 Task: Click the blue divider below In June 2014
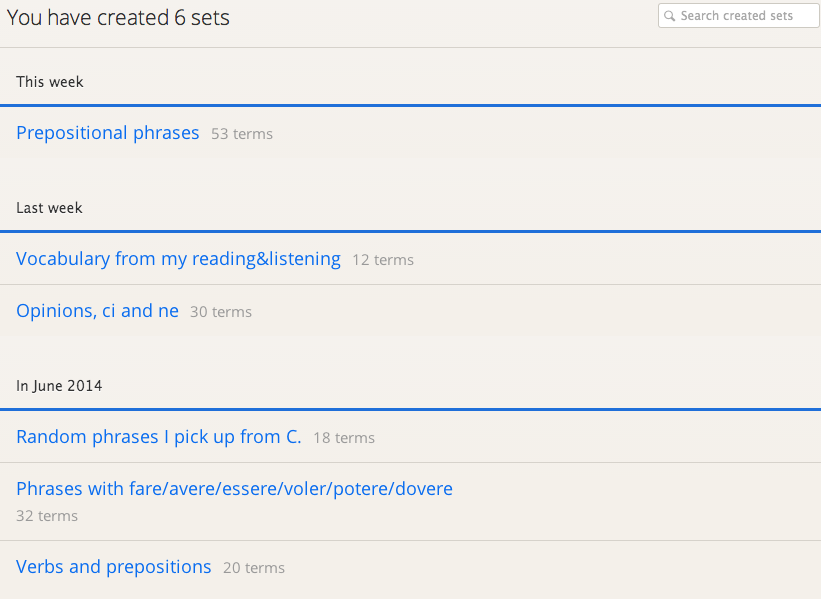410,409
